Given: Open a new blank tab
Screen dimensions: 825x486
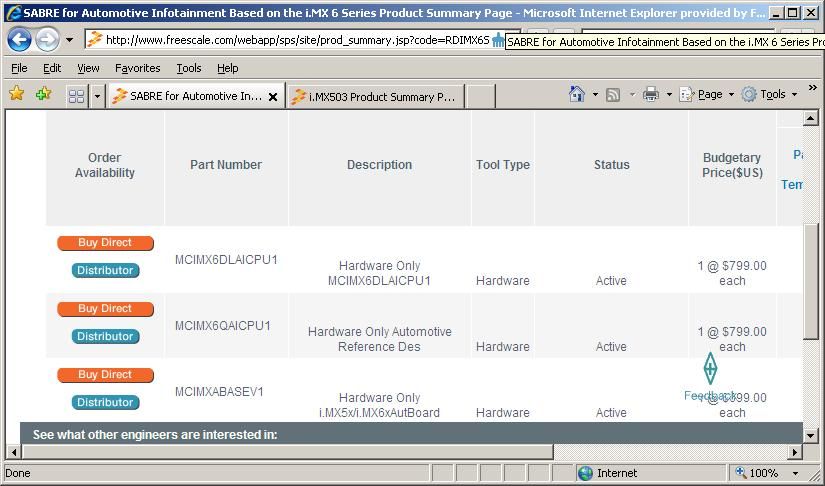Looking at the screenshot, I should coord(481,97).
